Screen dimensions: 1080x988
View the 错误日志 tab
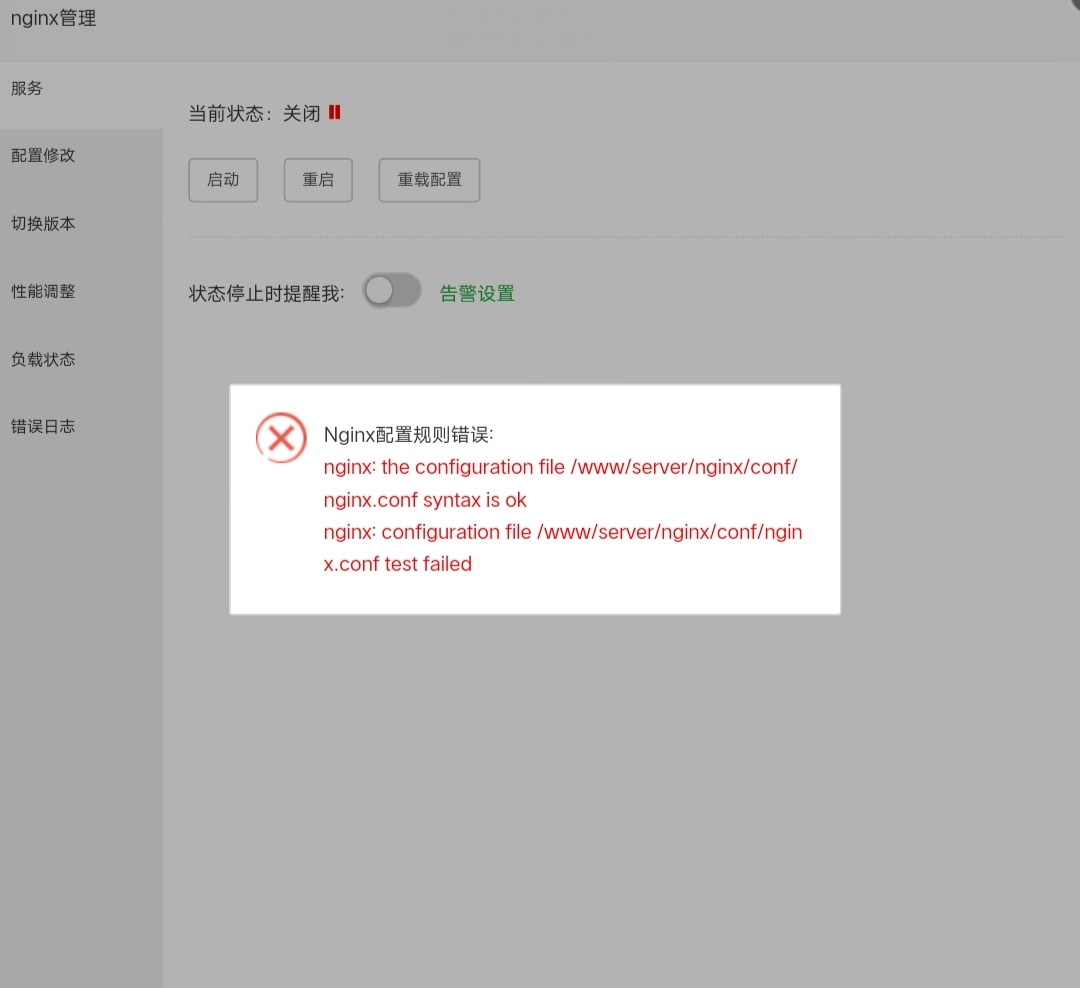pyautogui.click(x=81, y=426)
